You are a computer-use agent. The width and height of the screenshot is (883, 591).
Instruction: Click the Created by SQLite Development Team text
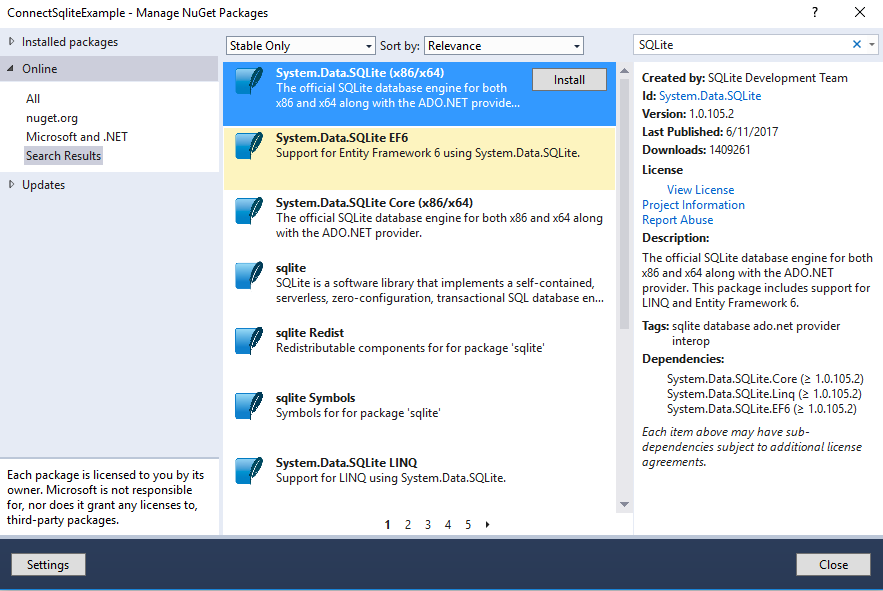tap(744, 78)
